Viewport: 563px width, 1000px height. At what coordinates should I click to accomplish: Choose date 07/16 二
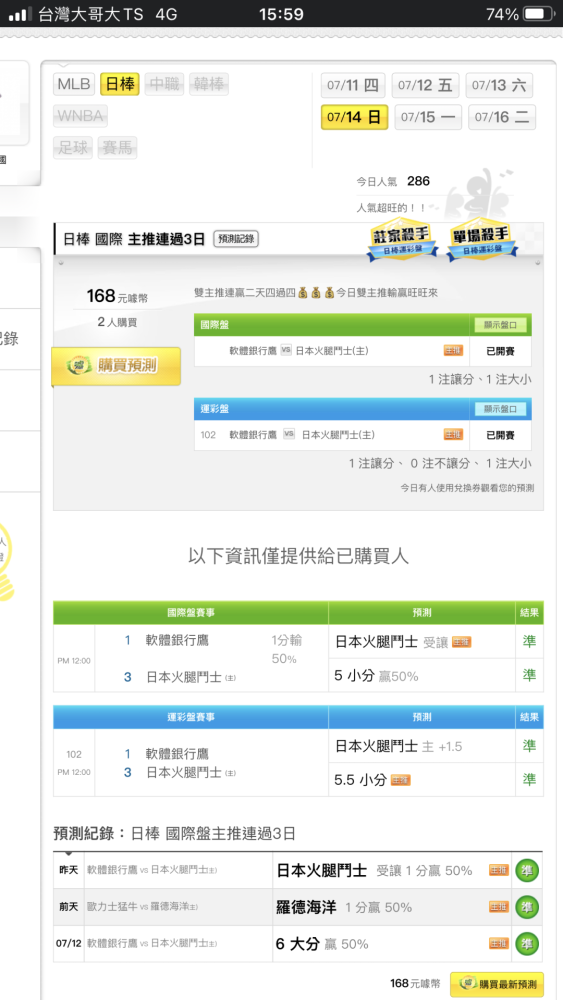tap(502, 117)
